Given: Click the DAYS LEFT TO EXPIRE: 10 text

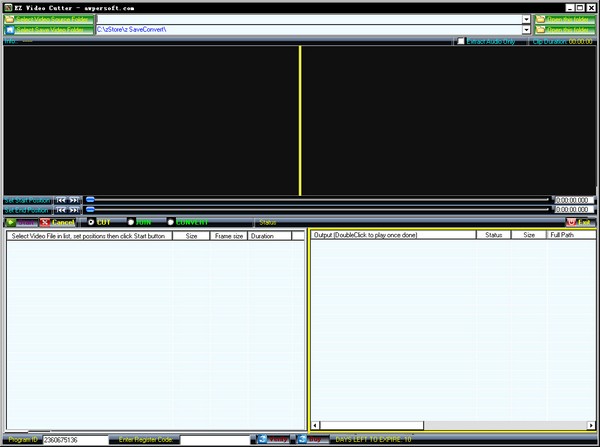Looking at the screenshot, I should coord(373,439).
